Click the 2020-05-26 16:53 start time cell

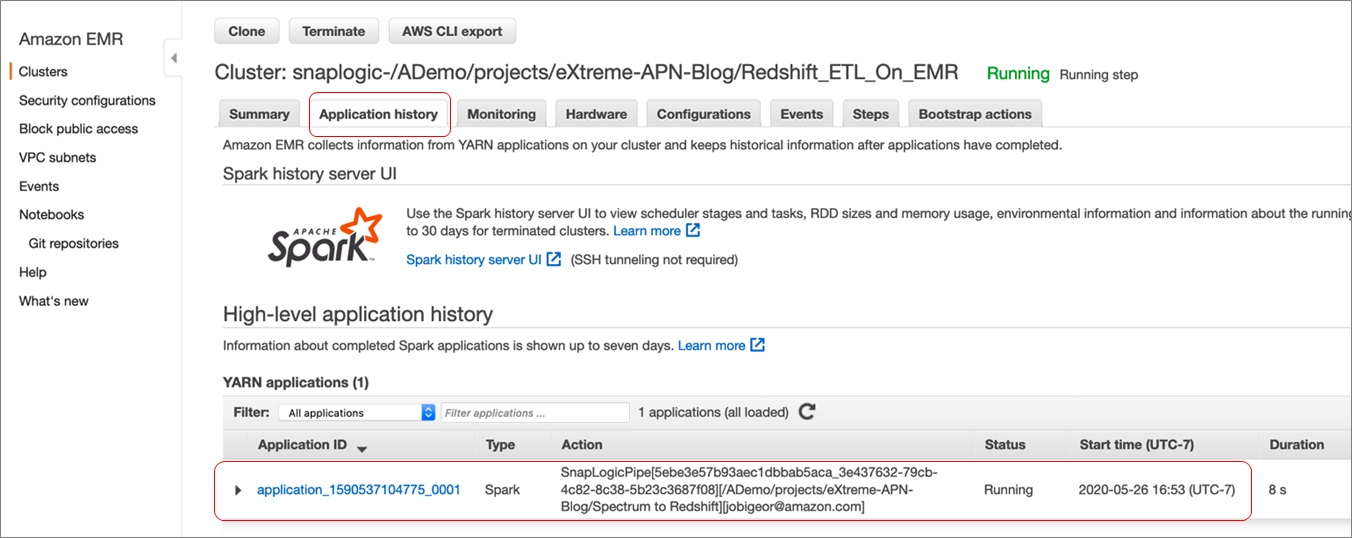(1157, 490)
